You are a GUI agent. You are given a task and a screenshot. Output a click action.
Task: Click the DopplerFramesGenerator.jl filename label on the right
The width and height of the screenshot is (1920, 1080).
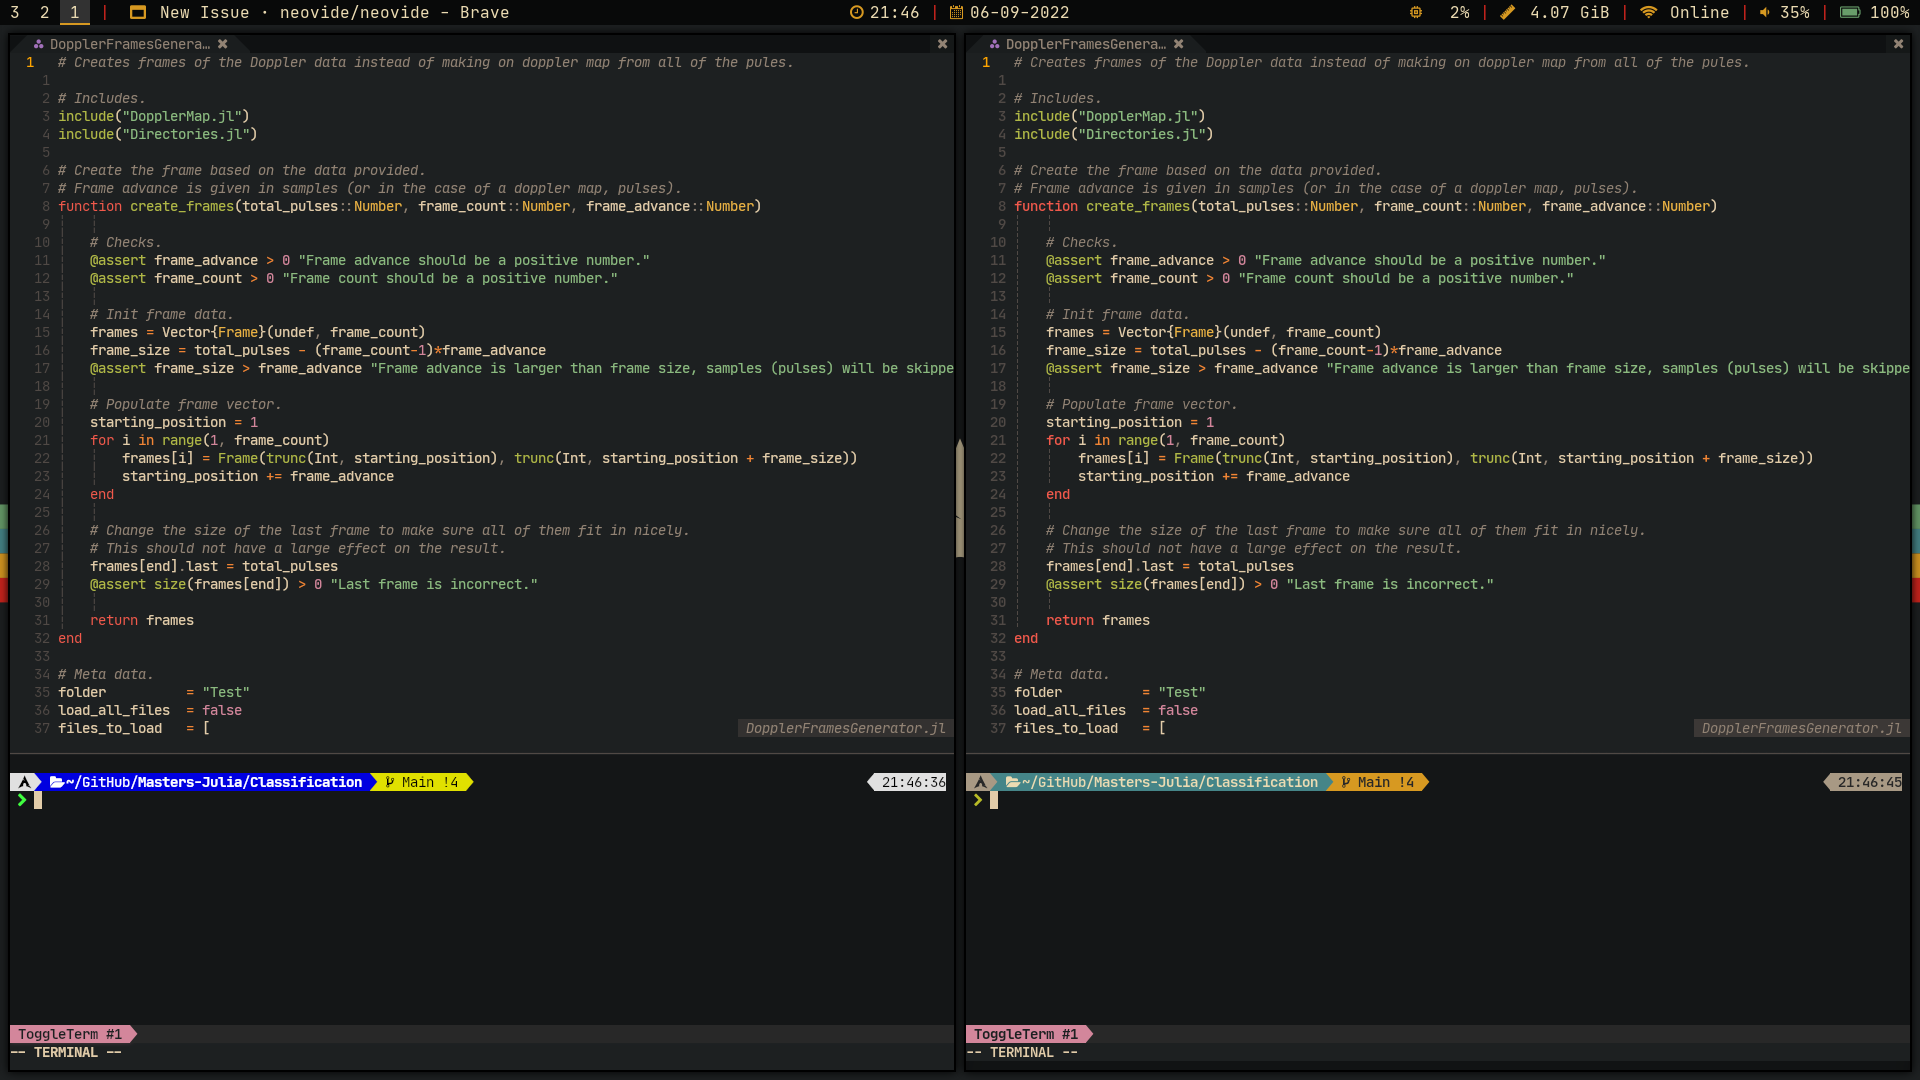pos(1802,728)
